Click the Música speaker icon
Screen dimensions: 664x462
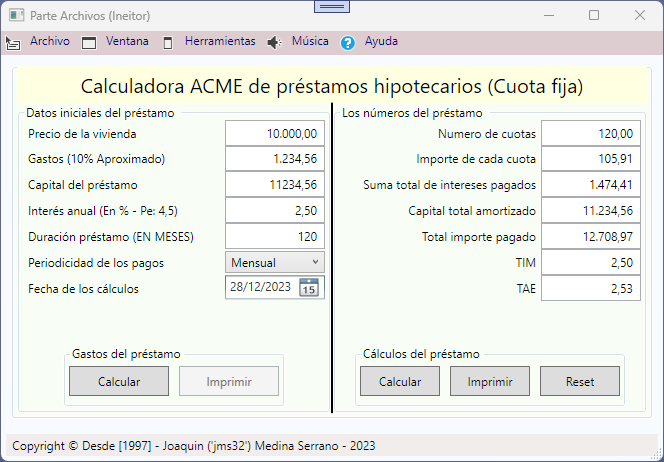point(274,43)
